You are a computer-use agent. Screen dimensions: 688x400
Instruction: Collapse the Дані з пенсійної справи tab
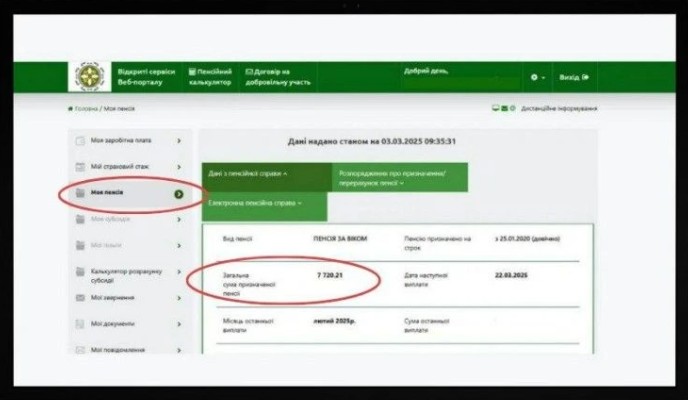pos(248,173)
